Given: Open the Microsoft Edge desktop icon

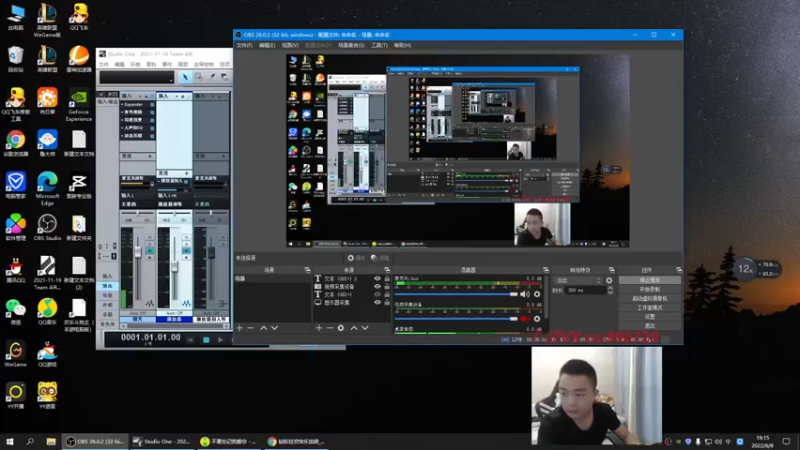Looking at the screenshot, I should click(47, 189).
